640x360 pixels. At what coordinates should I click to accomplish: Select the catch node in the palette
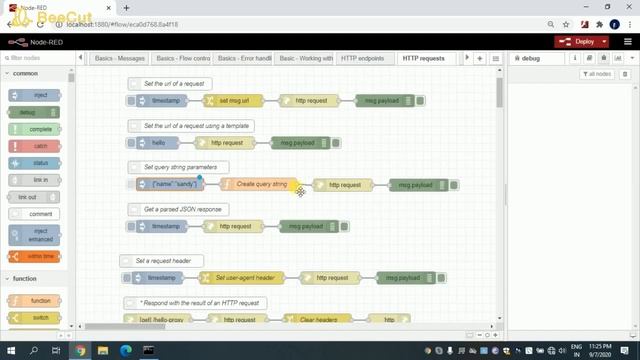(x=34, y=146)
